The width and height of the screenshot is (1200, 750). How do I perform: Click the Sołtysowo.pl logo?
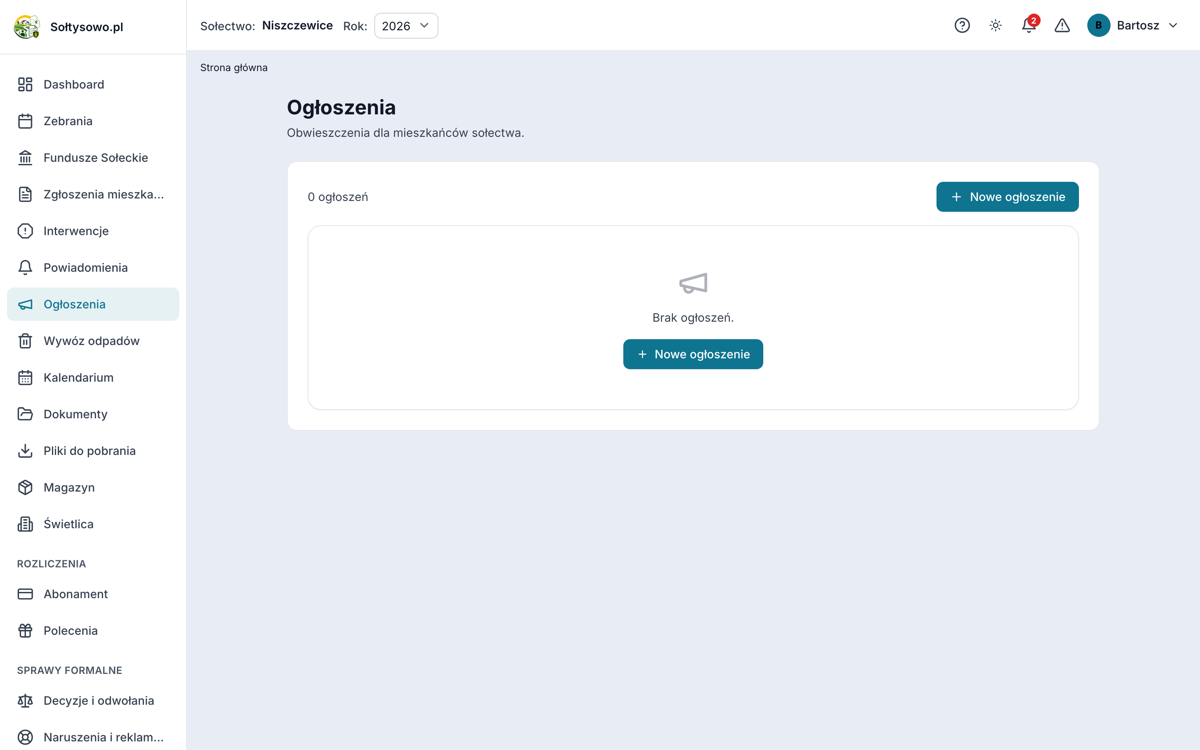coord(27,27)
